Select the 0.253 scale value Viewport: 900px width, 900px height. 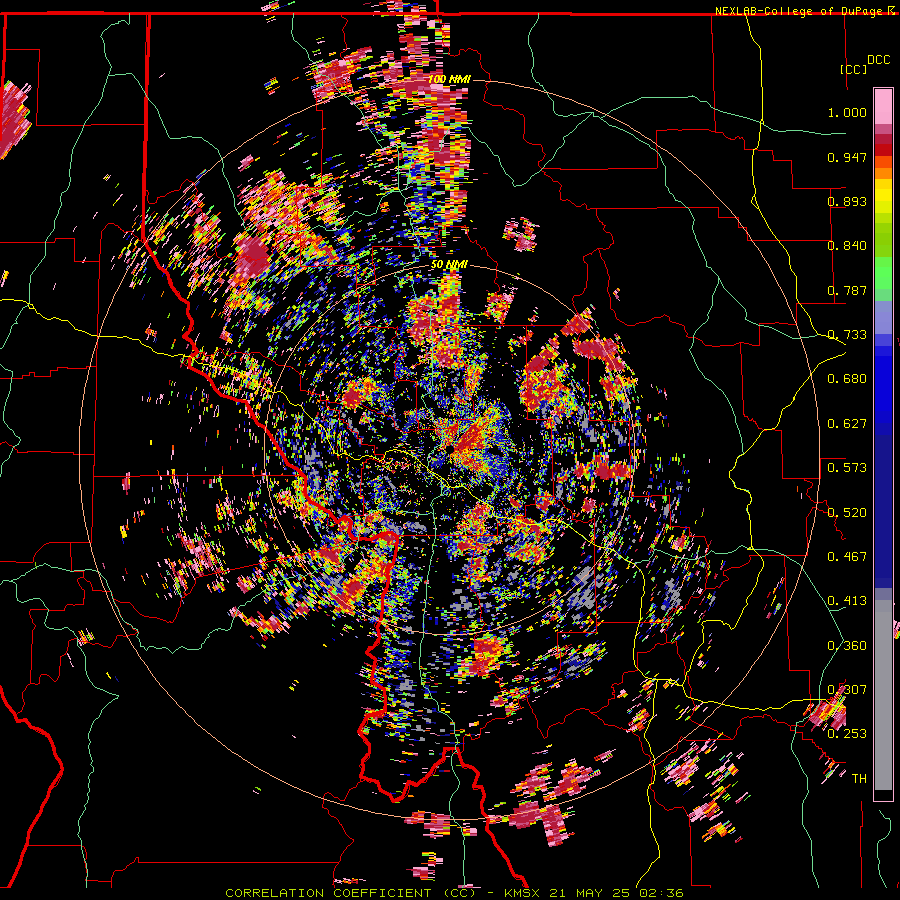pos(847,734)
